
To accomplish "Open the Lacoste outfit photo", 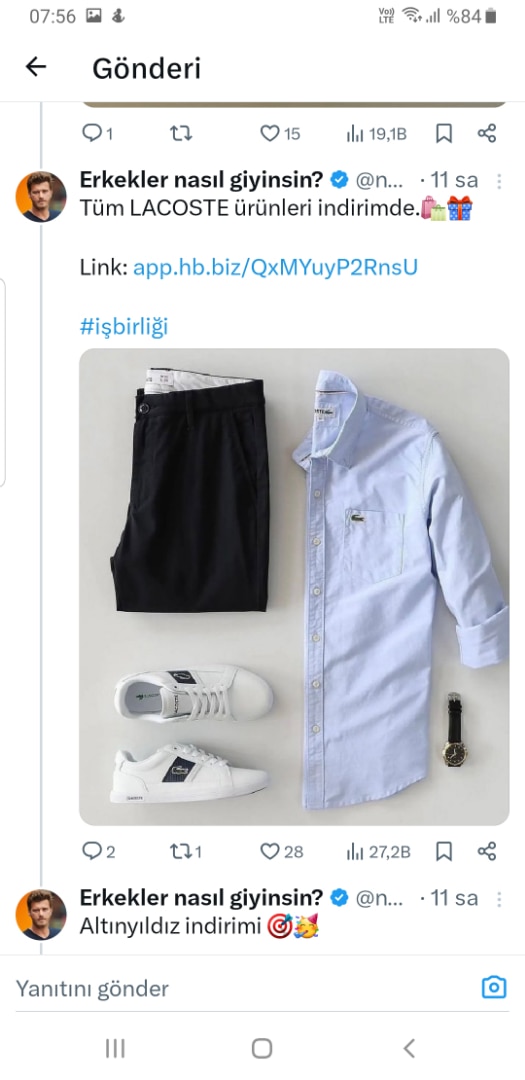I will pyautogui.click(x=294, y=587).
